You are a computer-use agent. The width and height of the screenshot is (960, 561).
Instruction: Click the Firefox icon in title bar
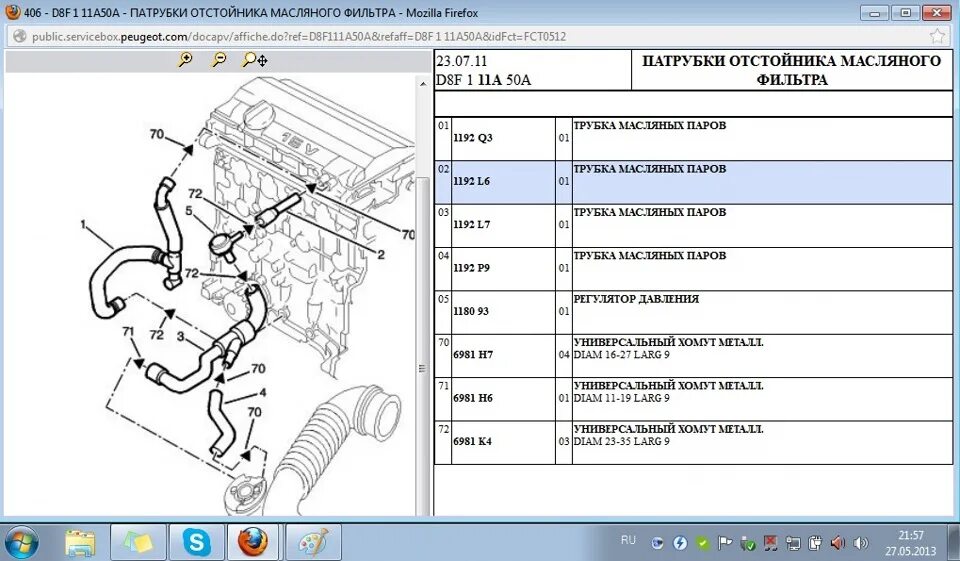[x=12, y=12]
